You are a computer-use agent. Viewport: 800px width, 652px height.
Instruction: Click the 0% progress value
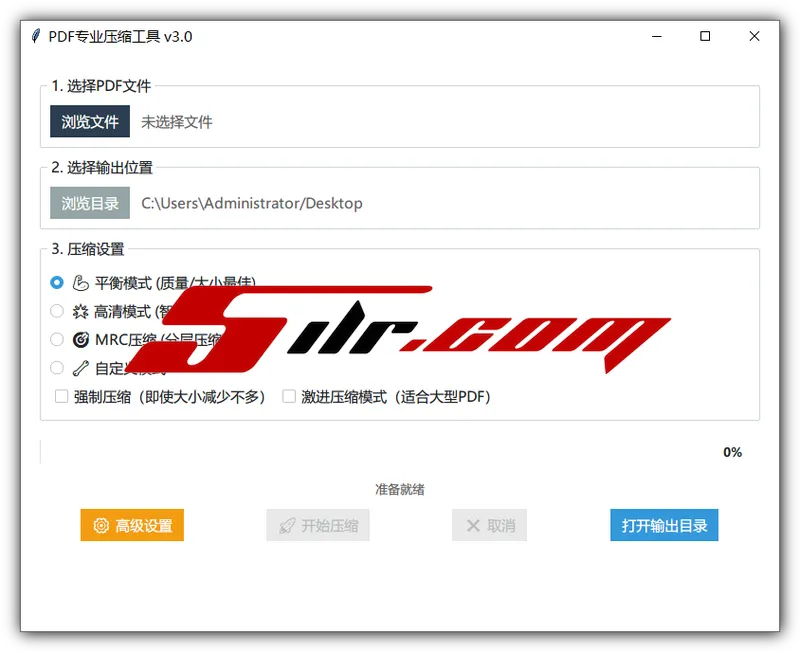click(733, 453)
